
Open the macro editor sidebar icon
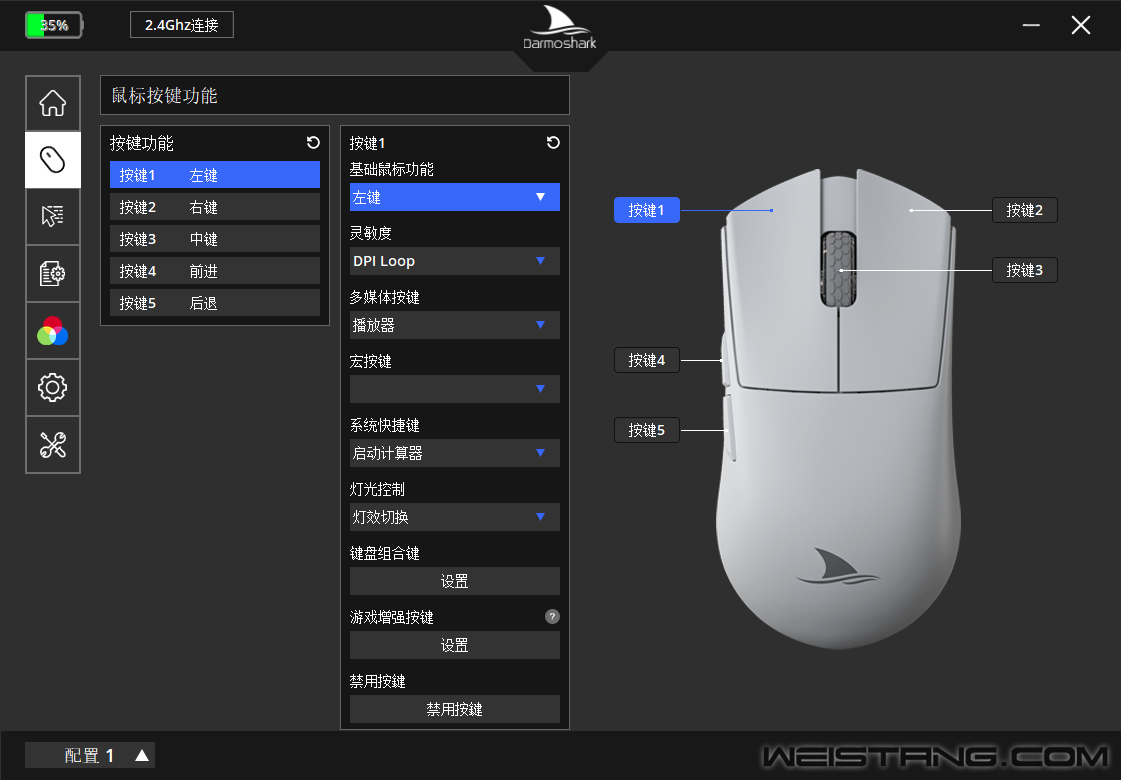[53, 273]
